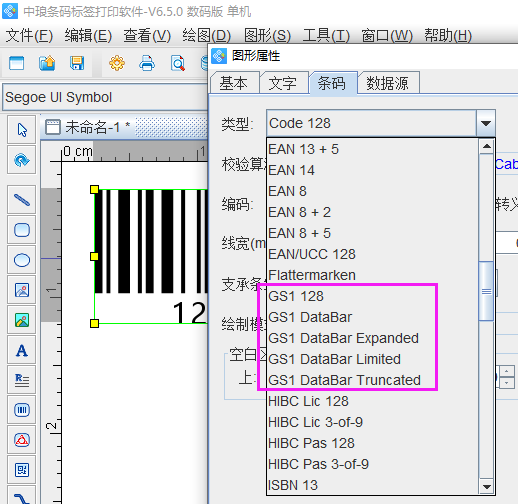Click the dropdown list scroll up arrow
Image resolution: width=518 pixels, height=504 pixels.
point(487,146)
